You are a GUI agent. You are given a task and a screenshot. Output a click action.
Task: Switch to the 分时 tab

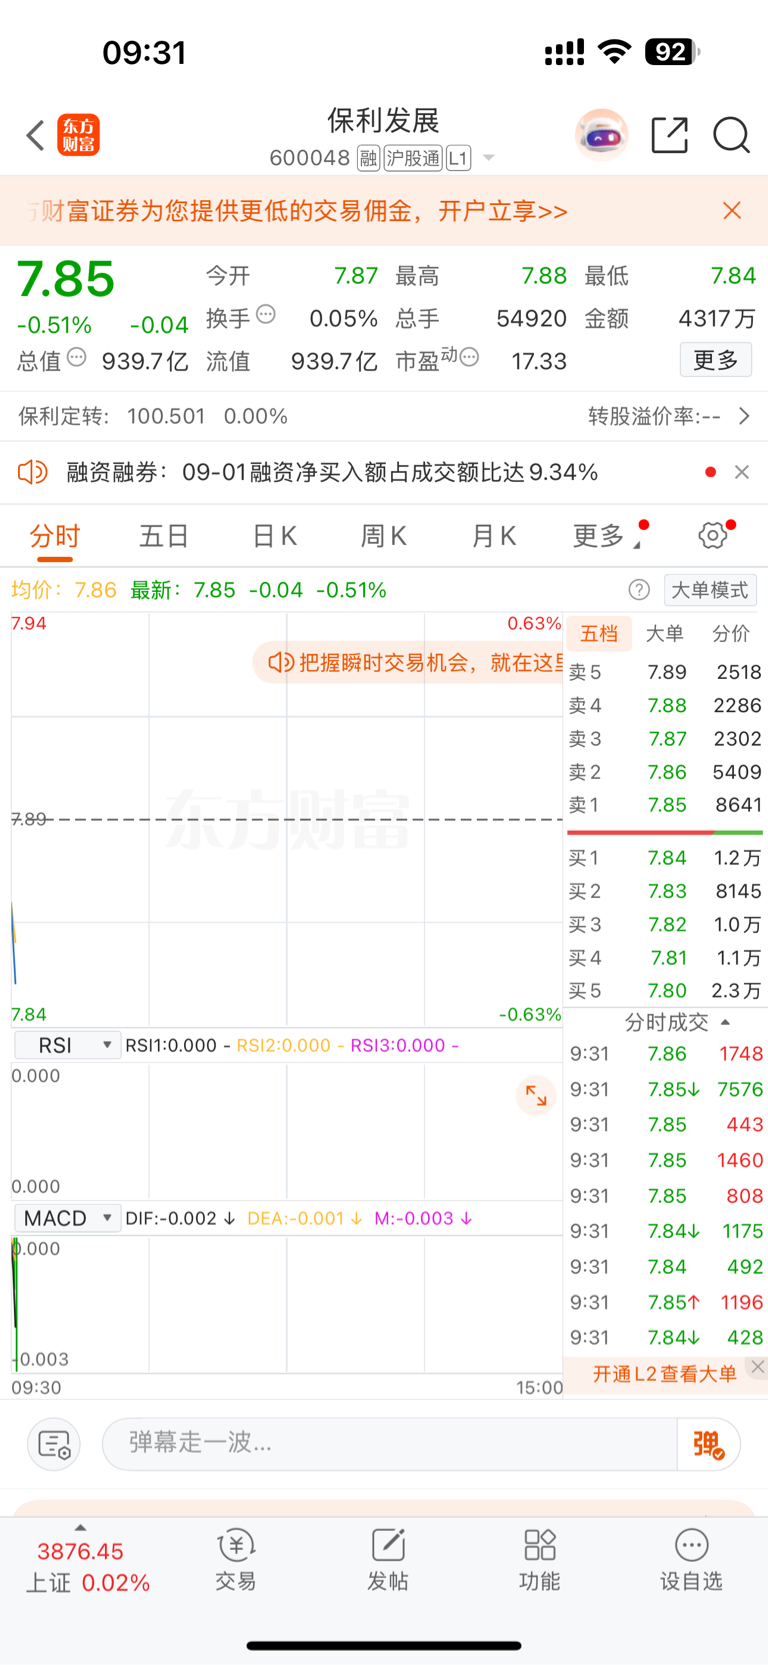tap(55, 536)
